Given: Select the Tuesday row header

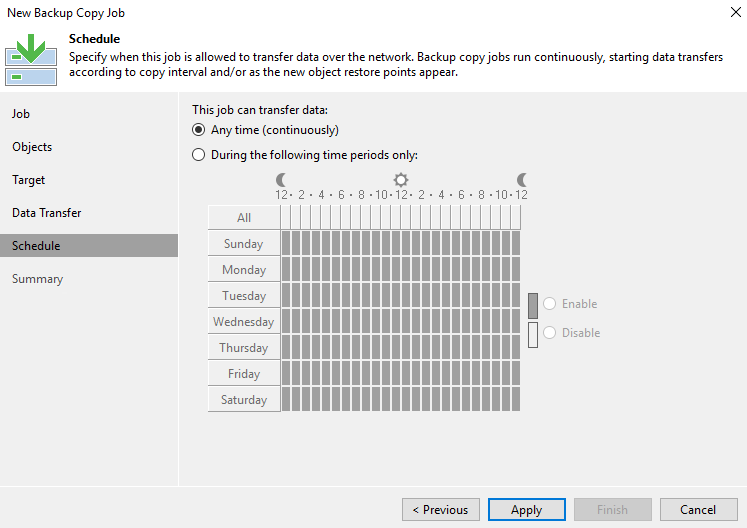Looking at the screenshot, I should 244,295.
